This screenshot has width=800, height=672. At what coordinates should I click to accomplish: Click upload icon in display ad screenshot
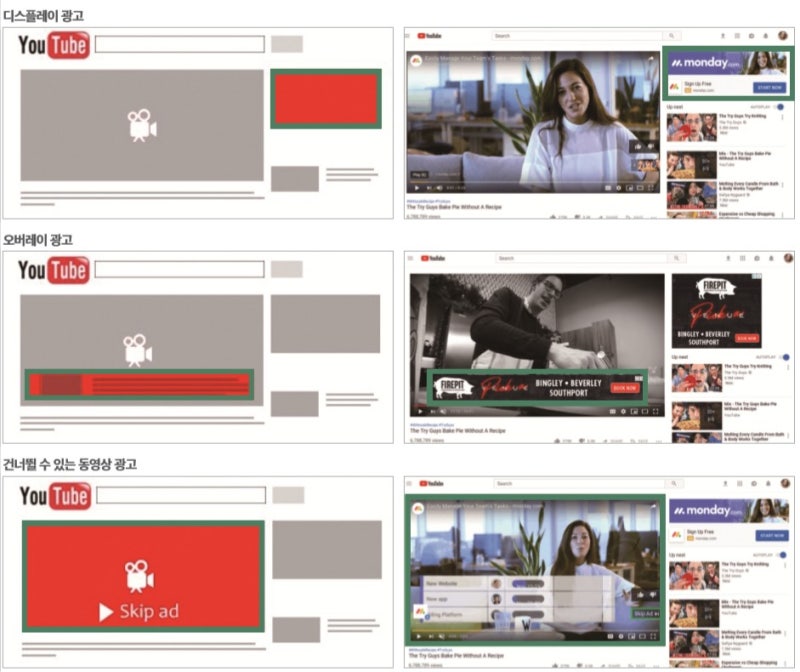tap(722, 36)
